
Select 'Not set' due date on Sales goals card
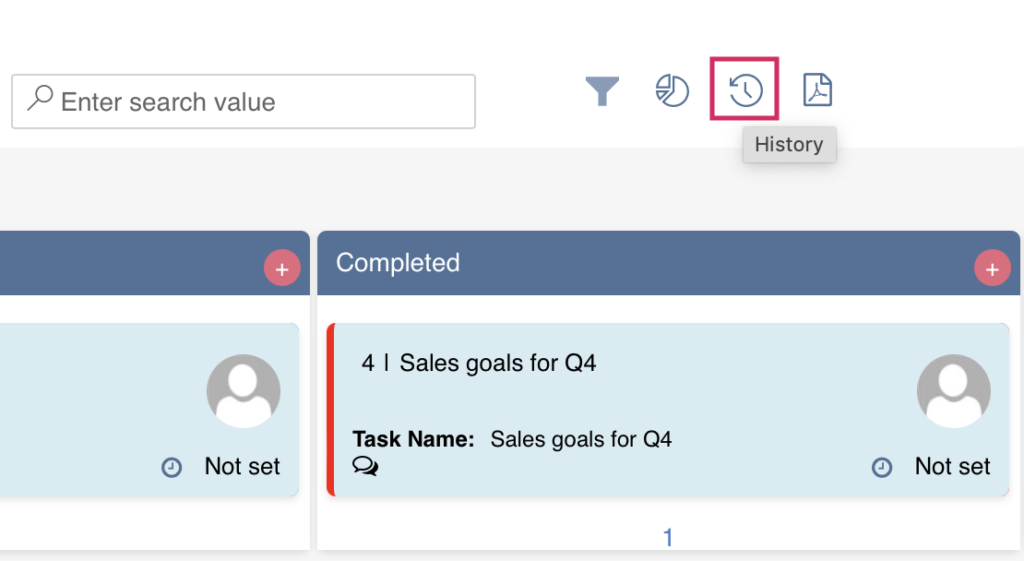point(952,466)
